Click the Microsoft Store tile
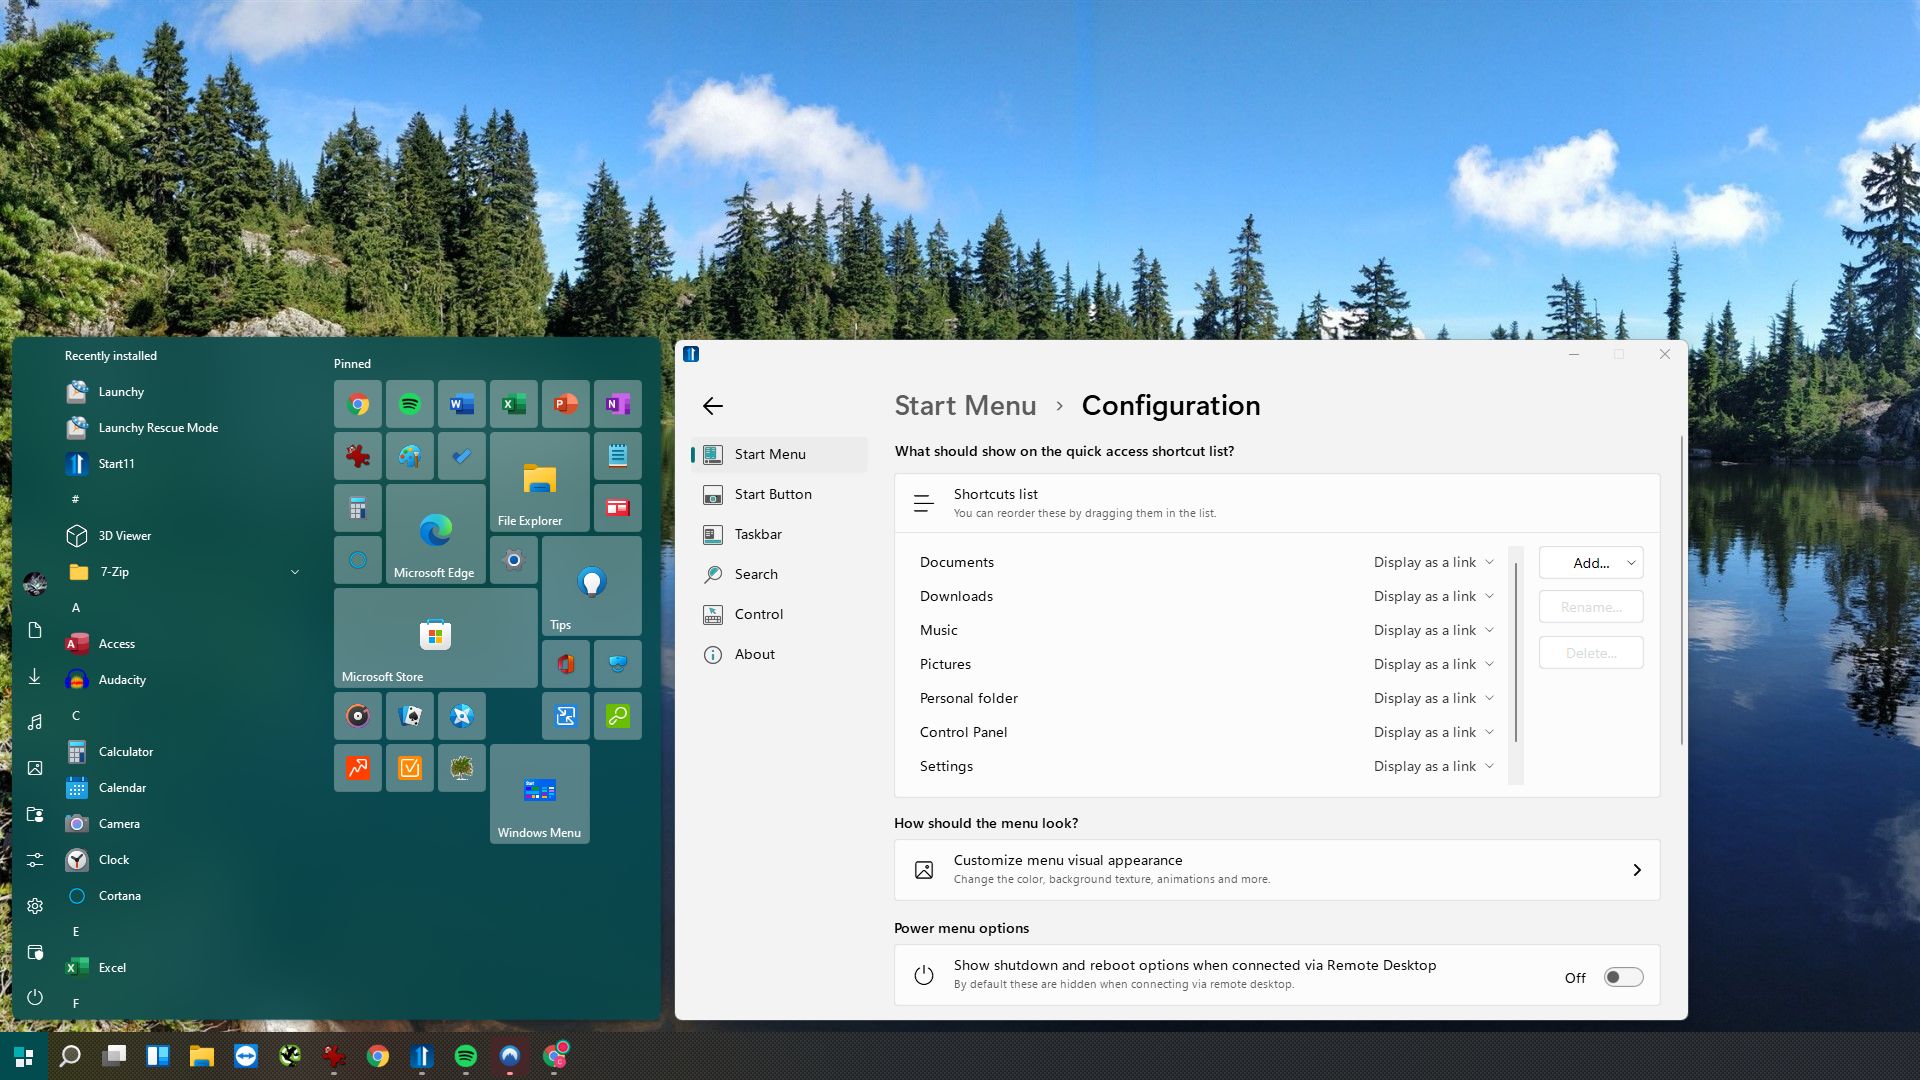This screenshot has width=1920, height=1080. 435,637
